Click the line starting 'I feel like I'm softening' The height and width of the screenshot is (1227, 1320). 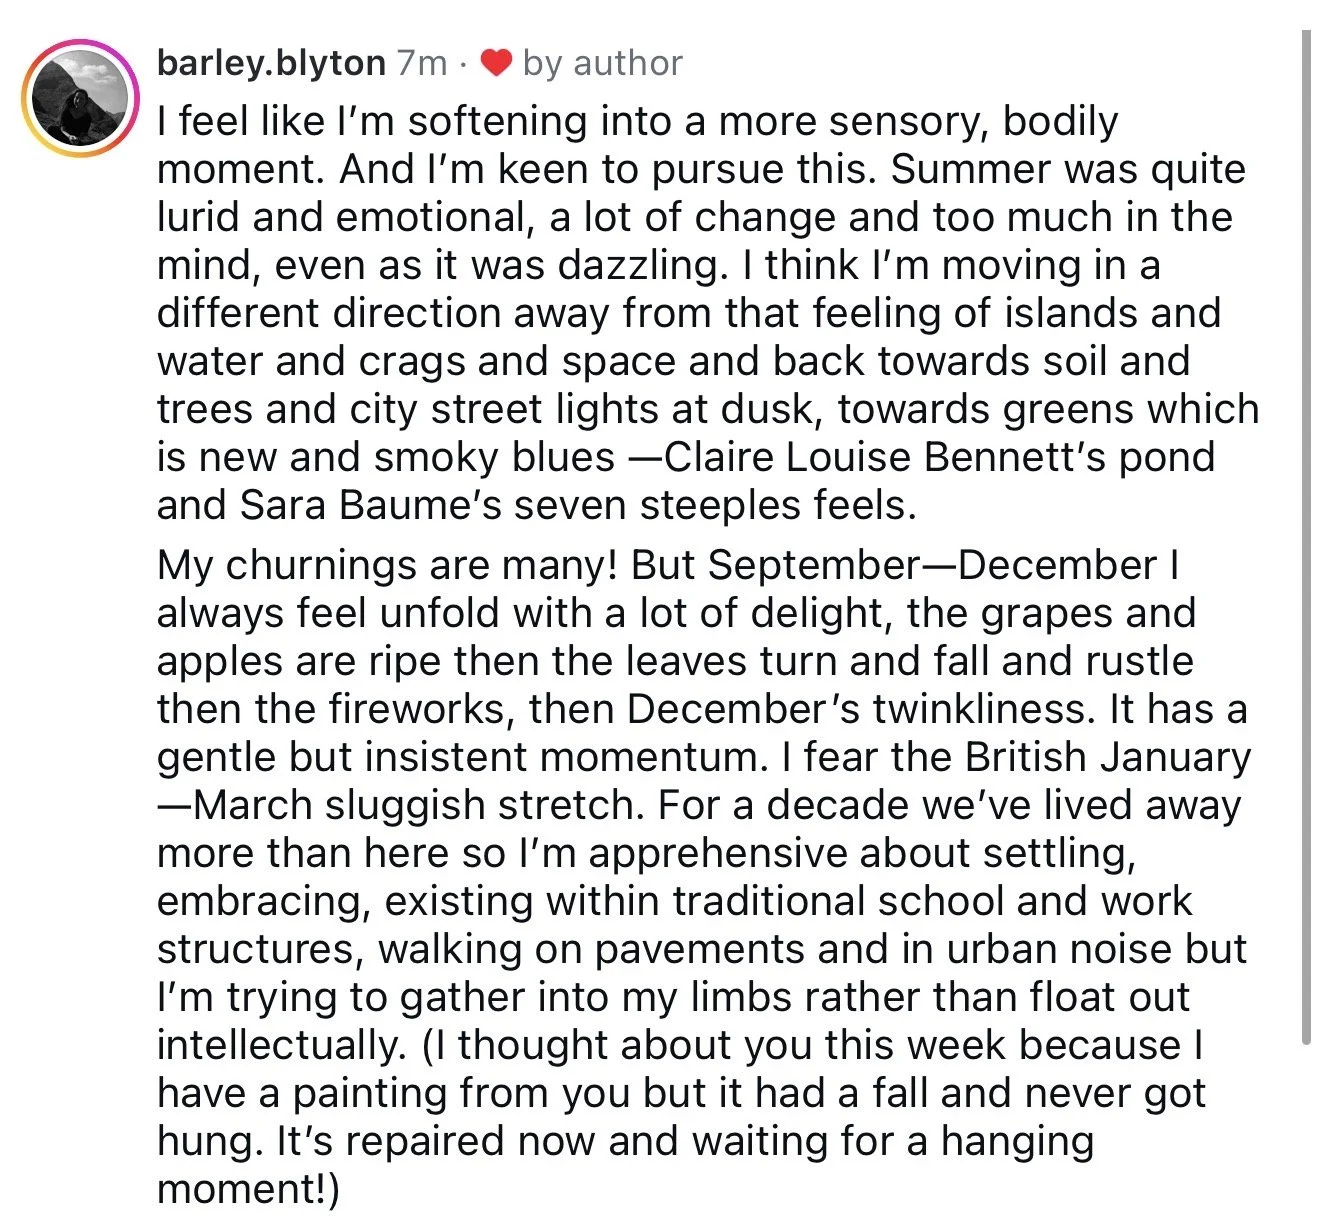(x=638, y=121)
